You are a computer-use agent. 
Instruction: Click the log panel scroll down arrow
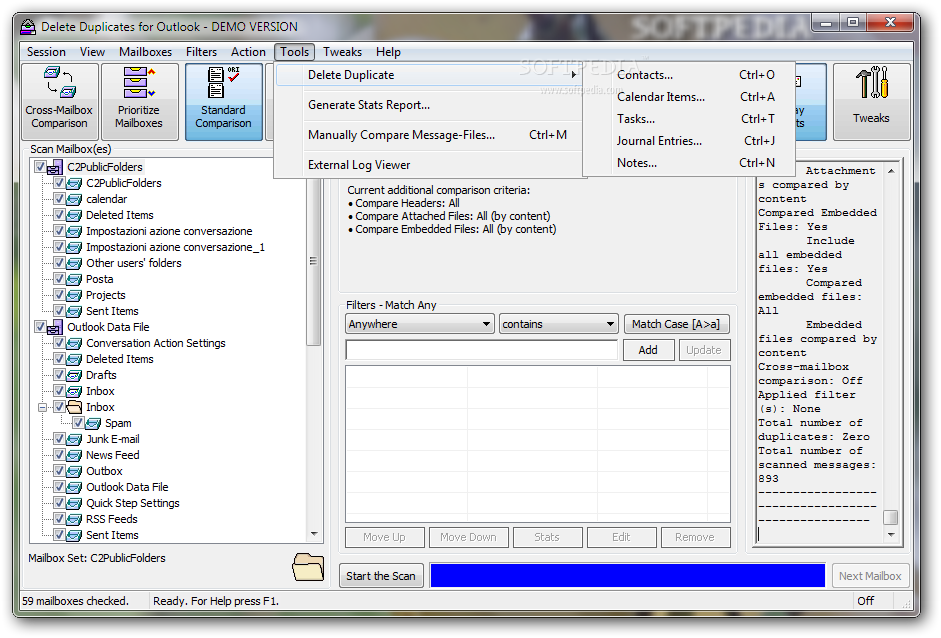[x=891, y=535]
